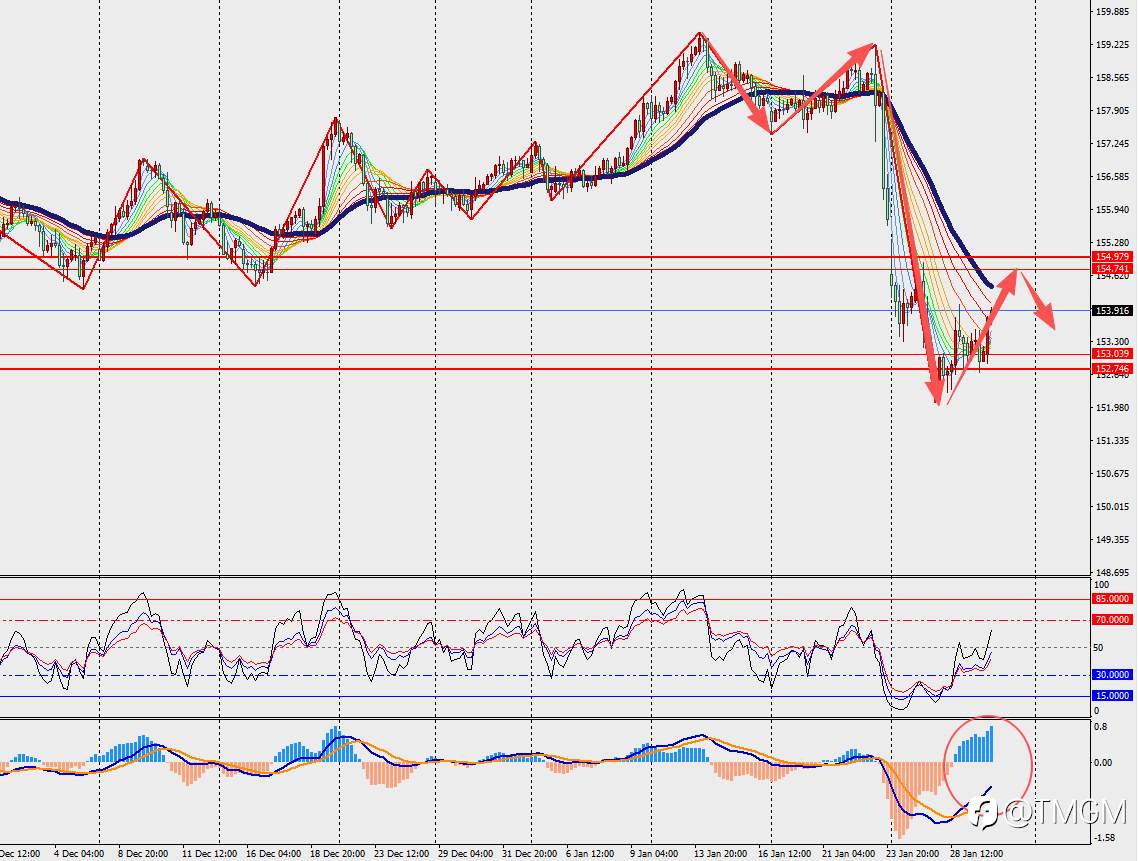The image size is (1138, 861).
Task: Click the 151.335 price axis value
Action: (x=1112, y=441)
